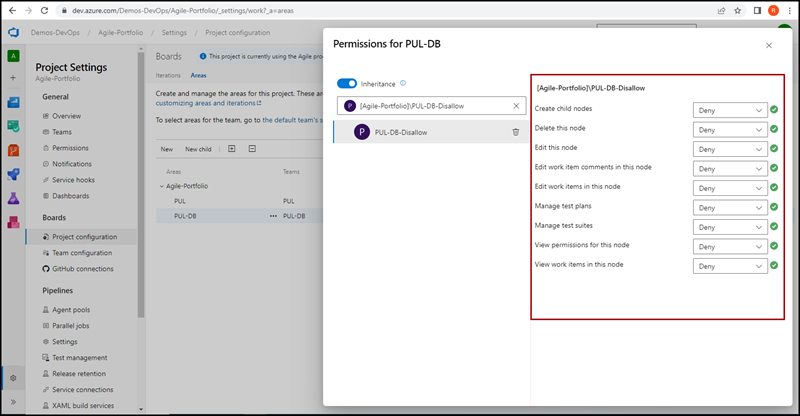800x416 pixels.
Task: Reload the page with the refresh icon
Action: click(x=44, y=10)
